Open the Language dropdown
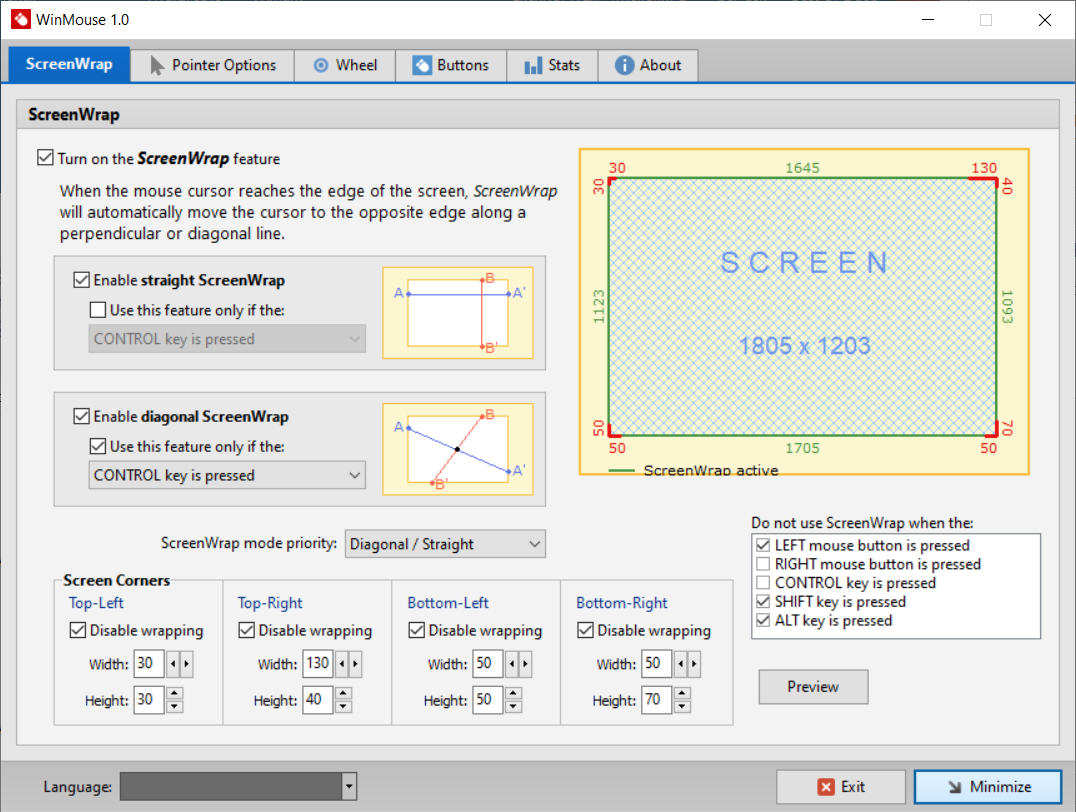Image resolution: width=1076 pixels, height=812 pixels. click(x=238, y=787)
